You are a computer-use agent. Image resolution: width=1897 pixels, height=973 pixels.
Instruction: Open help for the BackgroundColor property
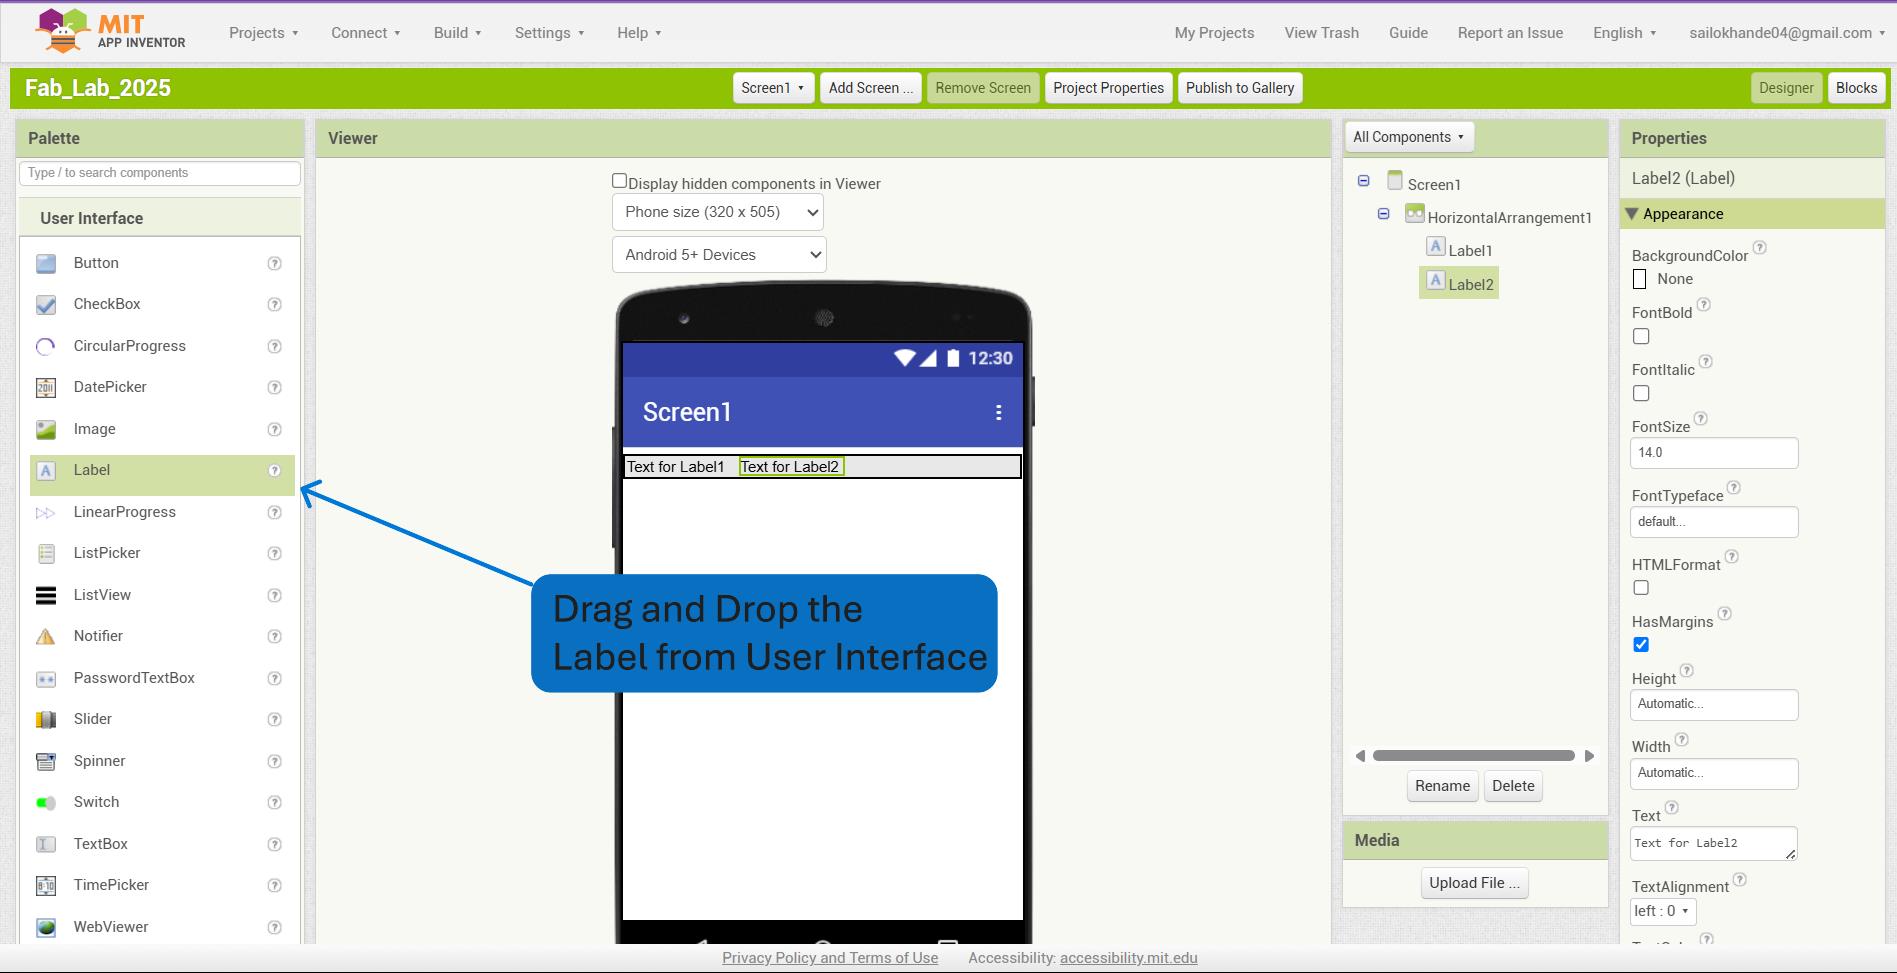(x=1760, y=247)
